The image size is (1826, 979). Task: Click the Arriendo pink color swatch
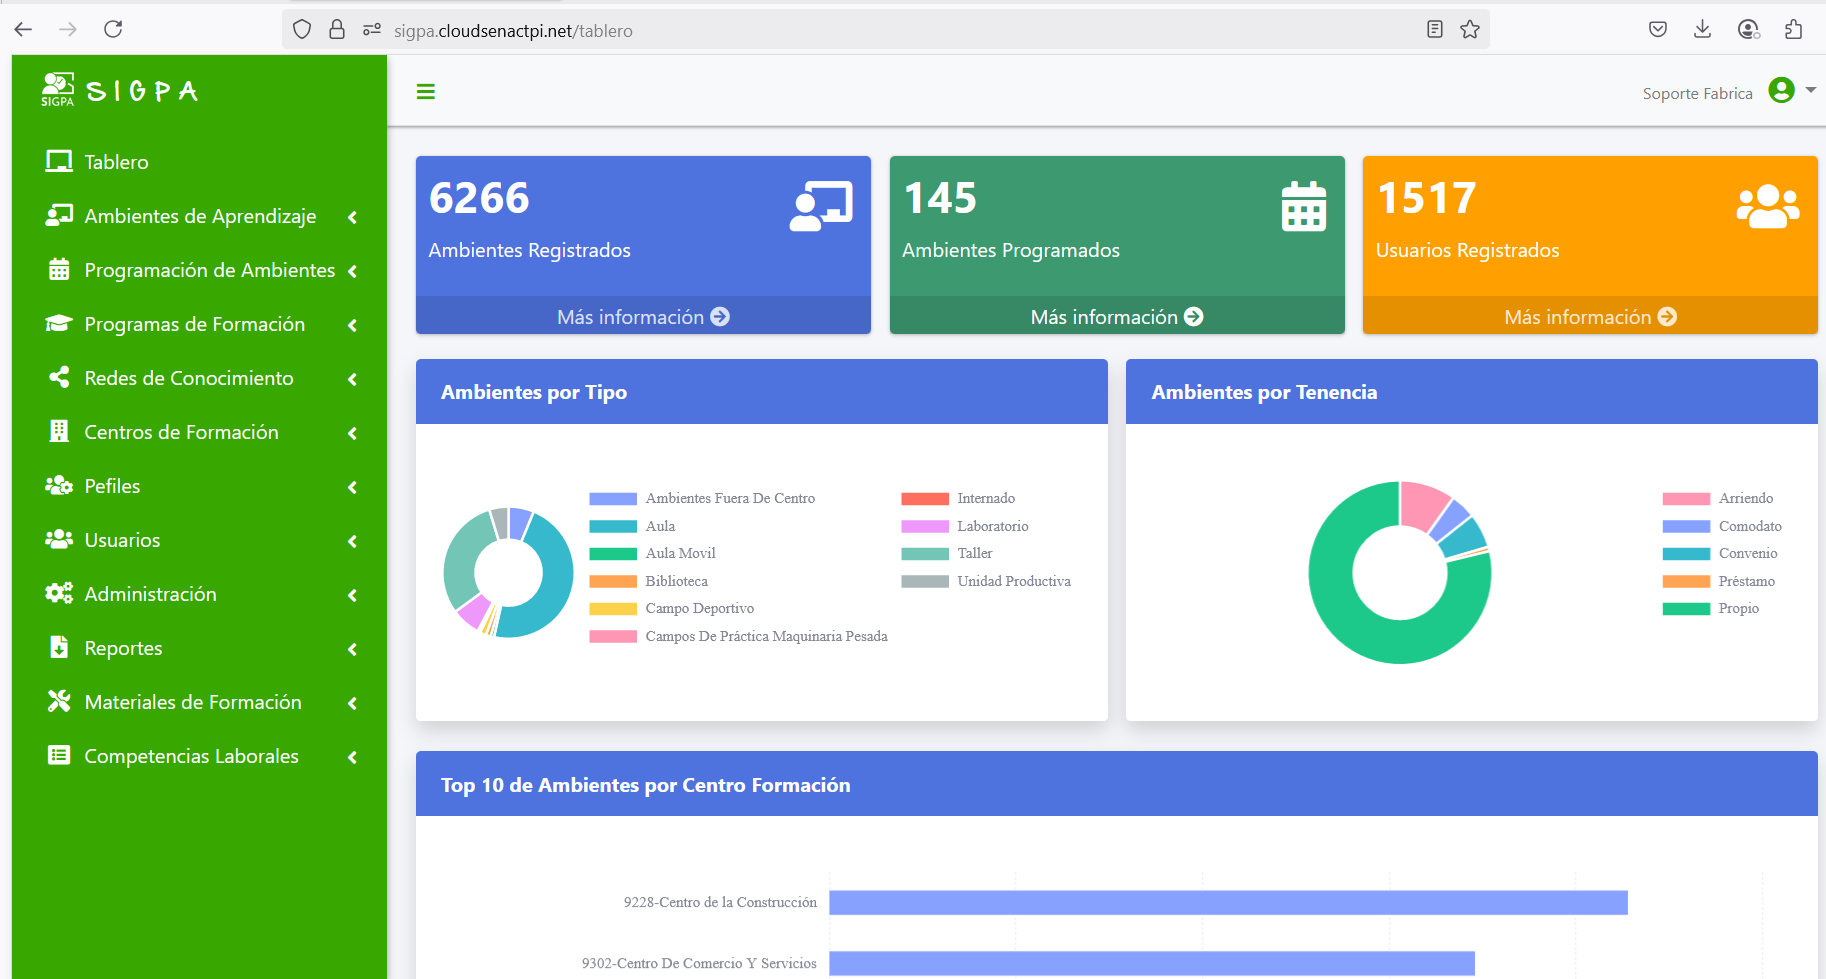point(1686,499)
